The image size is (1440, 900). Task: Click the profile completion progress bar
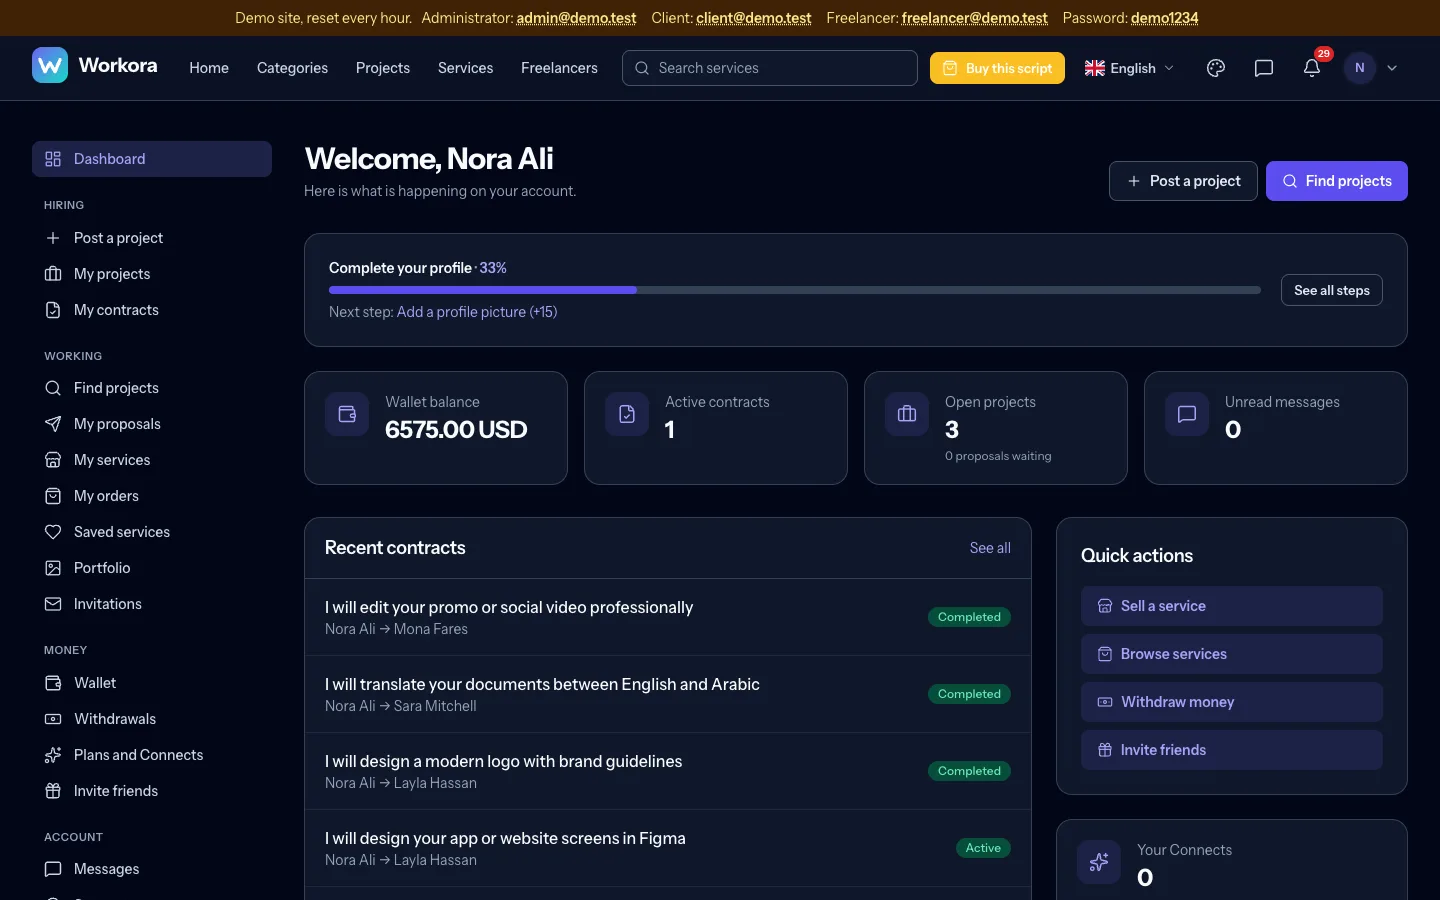(795, 290)
